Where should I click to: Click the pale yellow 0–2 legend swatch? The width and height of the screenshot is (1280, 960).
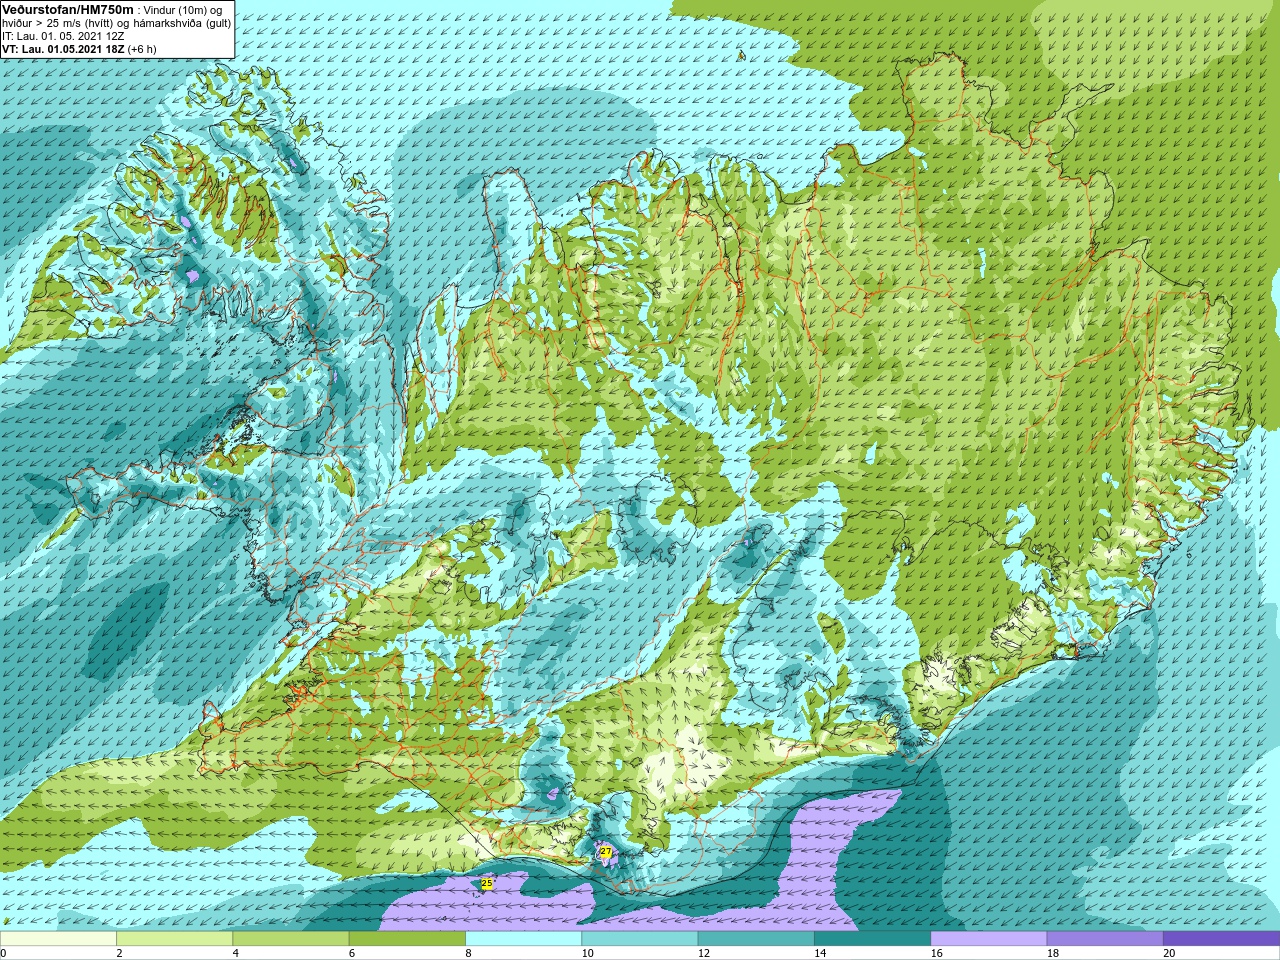coord(58,939)
